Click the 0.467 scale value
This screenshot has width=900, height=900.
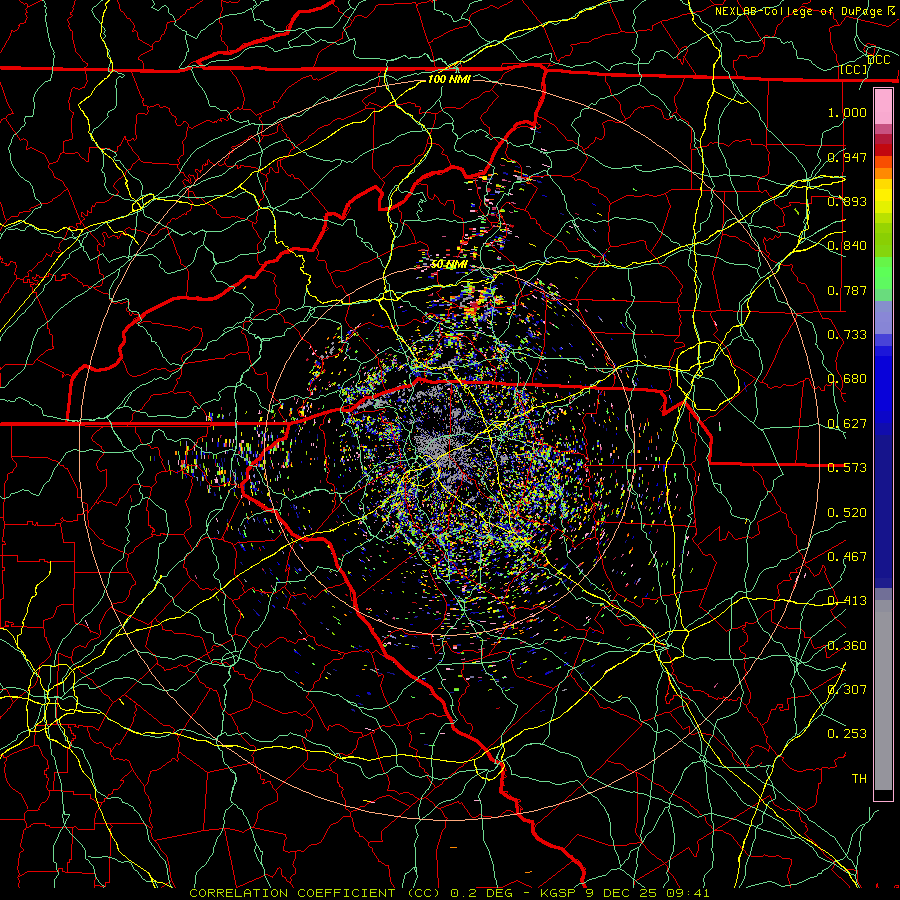point(847,557)
